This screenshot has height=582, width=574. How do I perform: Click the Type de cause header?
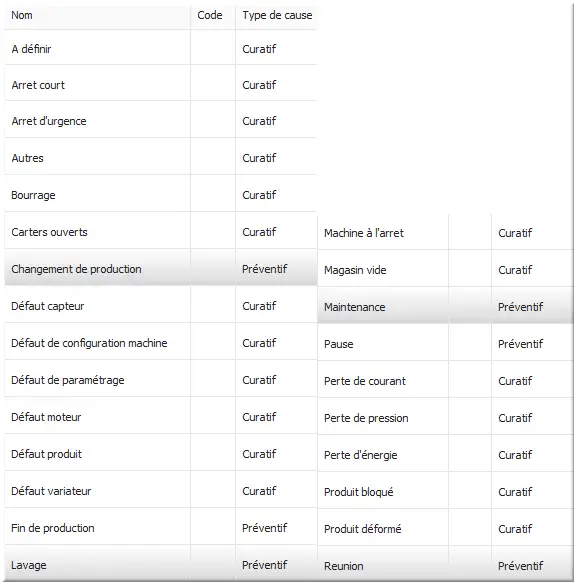276,16
